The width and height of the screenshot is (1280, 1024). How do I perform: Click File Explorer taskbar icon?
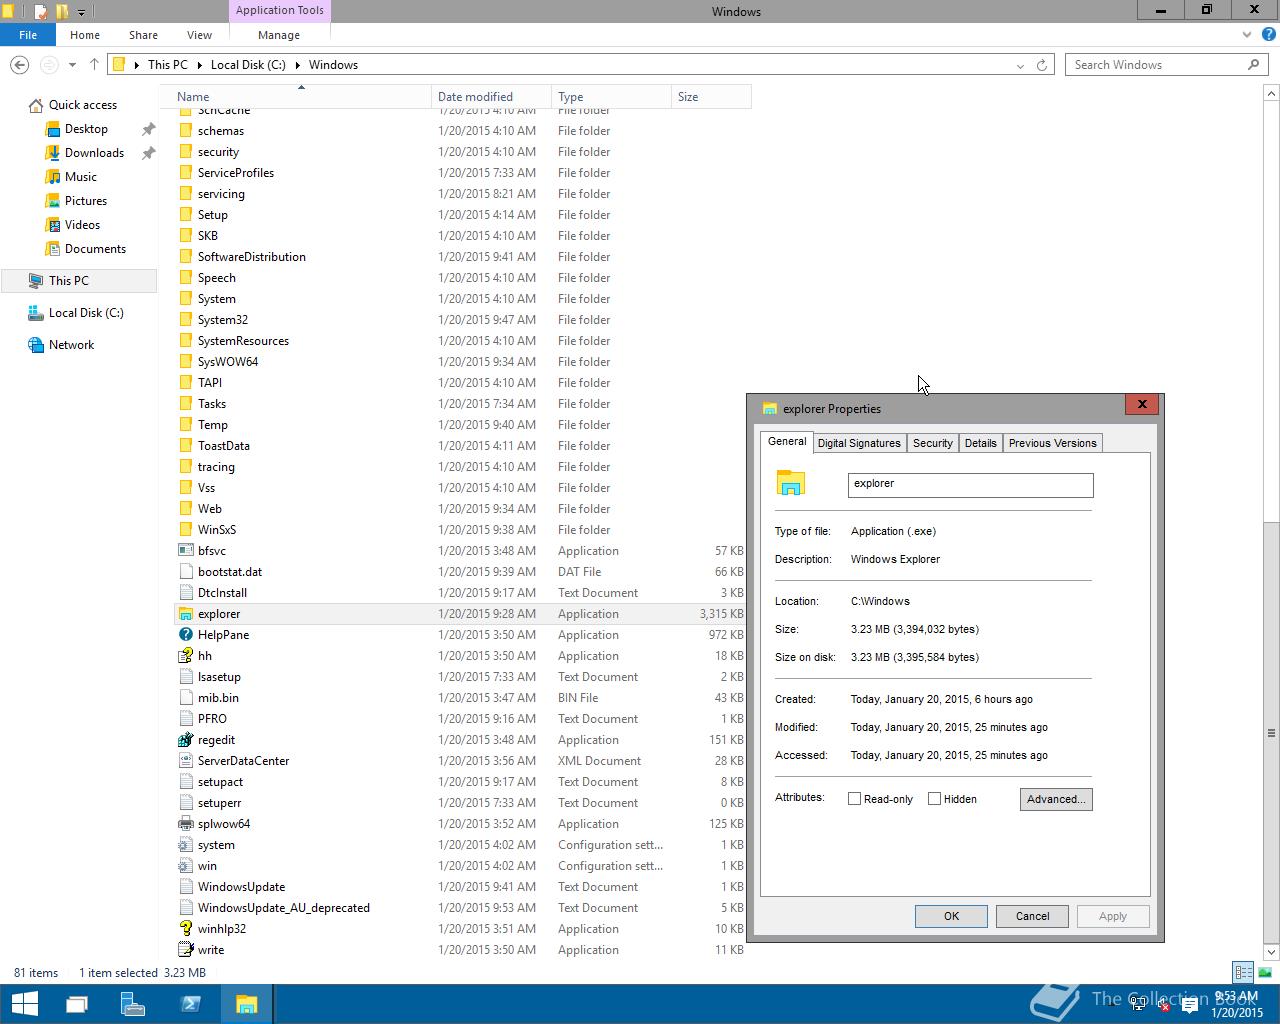tap(246, 1004)
